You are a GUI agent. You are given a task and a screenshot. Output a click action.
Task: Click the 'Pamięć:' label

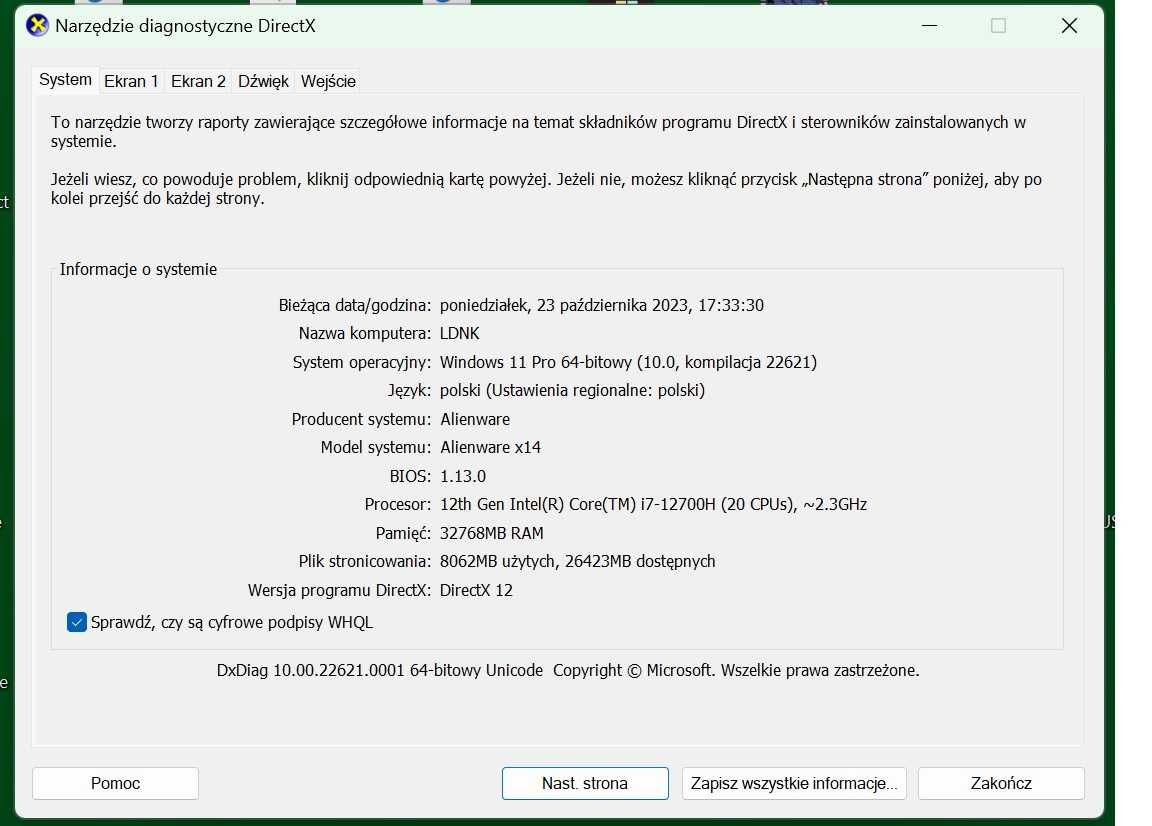coord(403,534)
